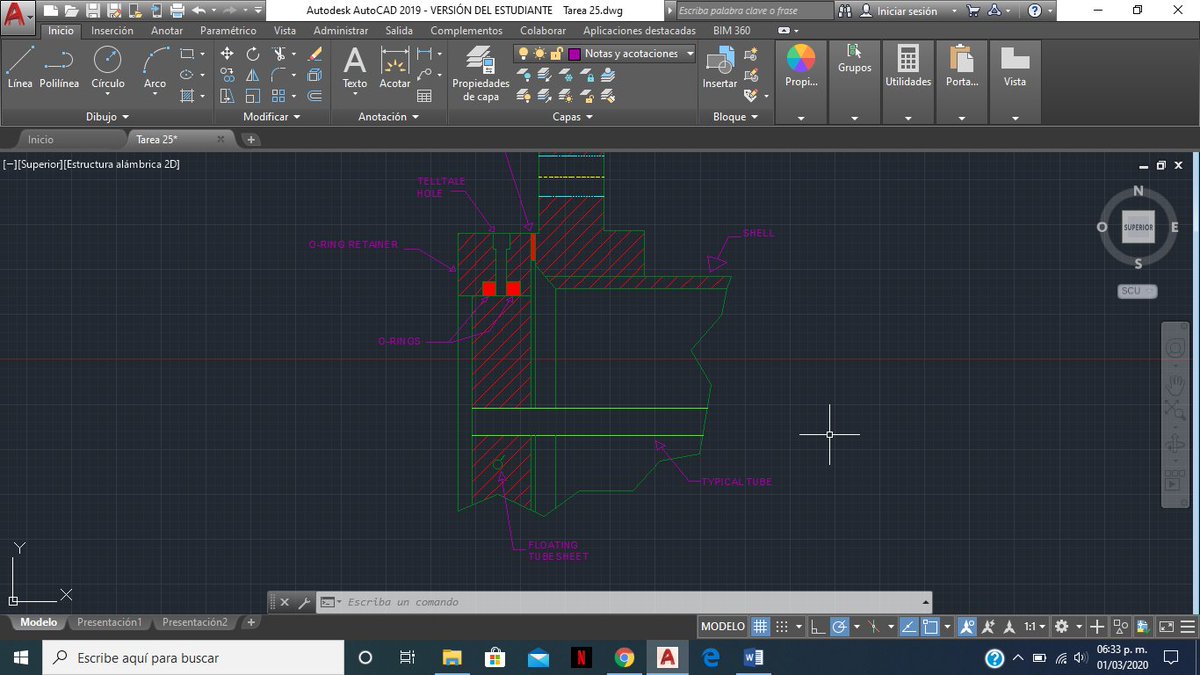The width and height of the screenshot is (1200, 675).
Task: Click the Insertar block icon
Action: [x=719, y=68]
